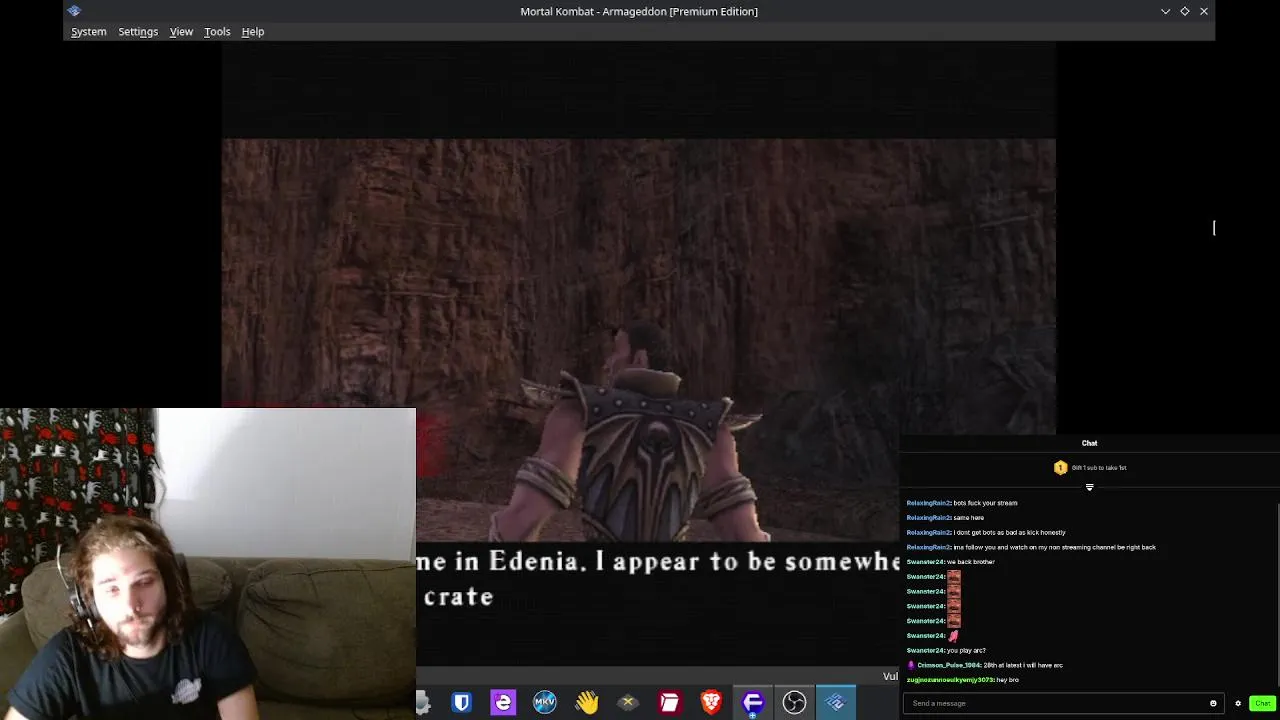Screen dimensions: 1280x720
Task: Open MKV tool from taskbar
Action: [x=545, y=703]
